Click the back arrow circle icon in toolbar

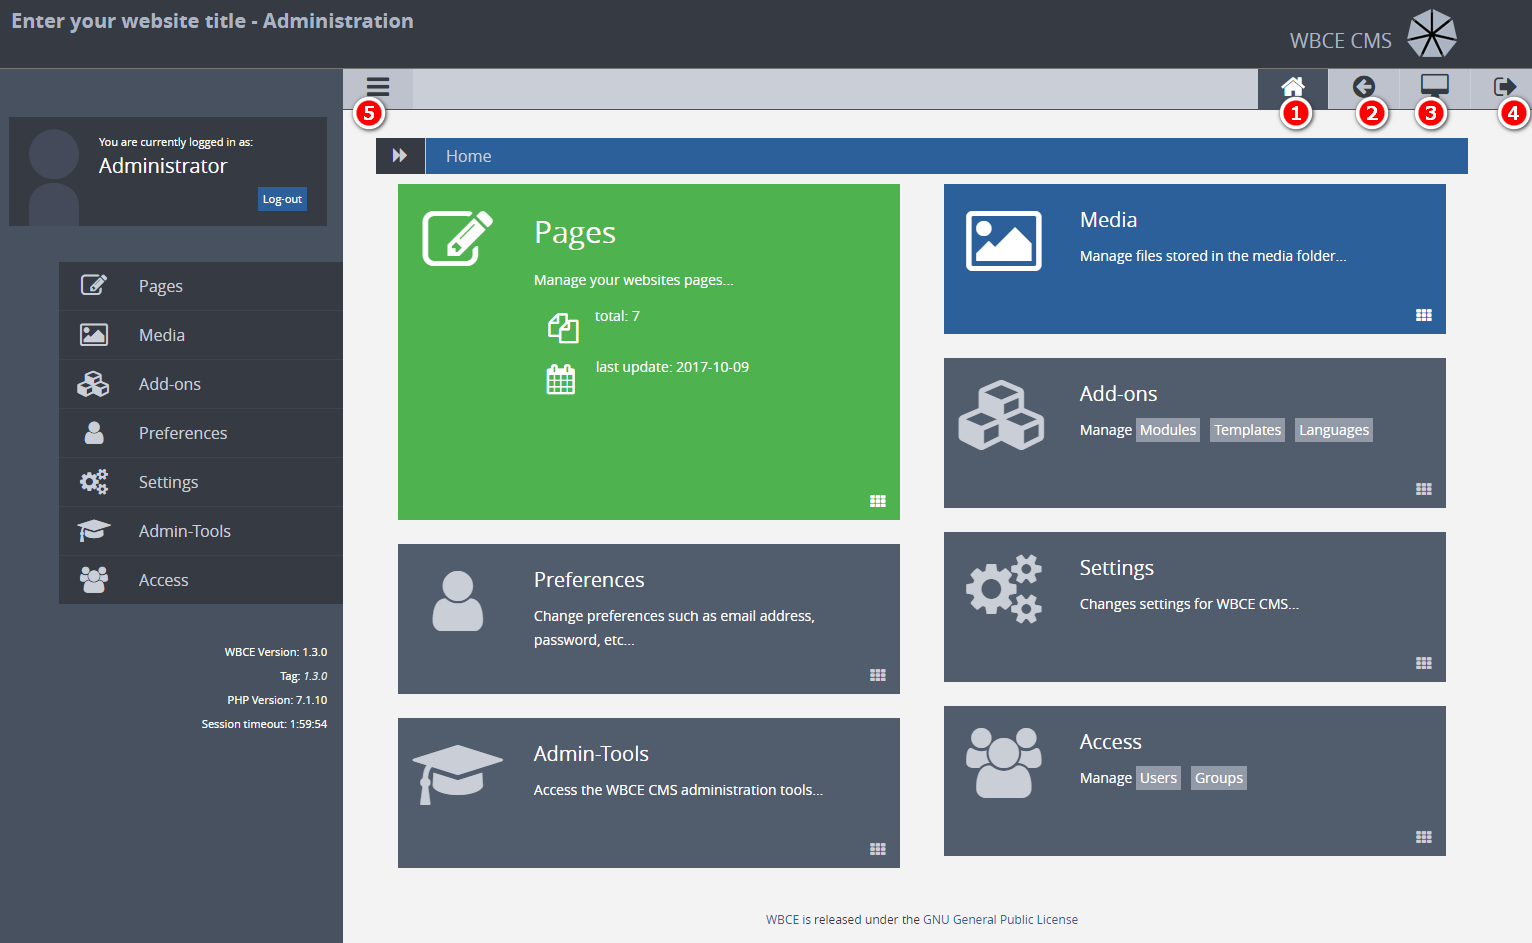tap(1363, 87)
